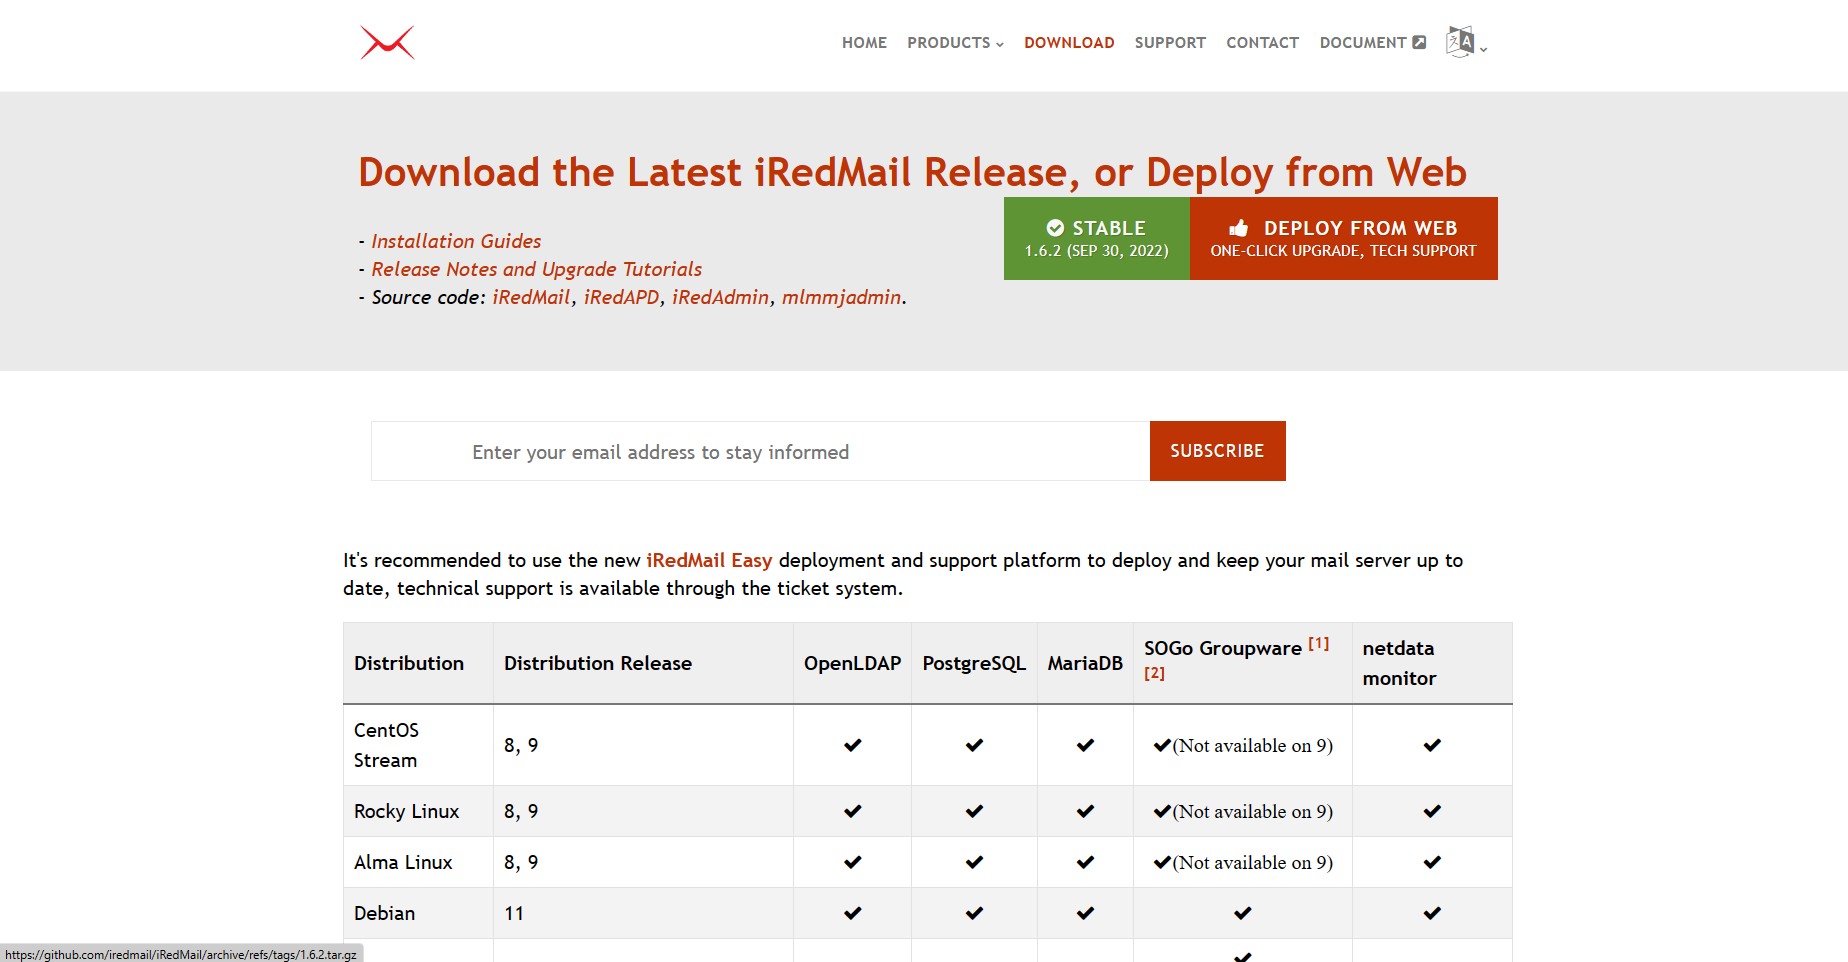Open the iRedAdmin source code link
Screen dimensions: 1848x962
click(x=720, y=297)
